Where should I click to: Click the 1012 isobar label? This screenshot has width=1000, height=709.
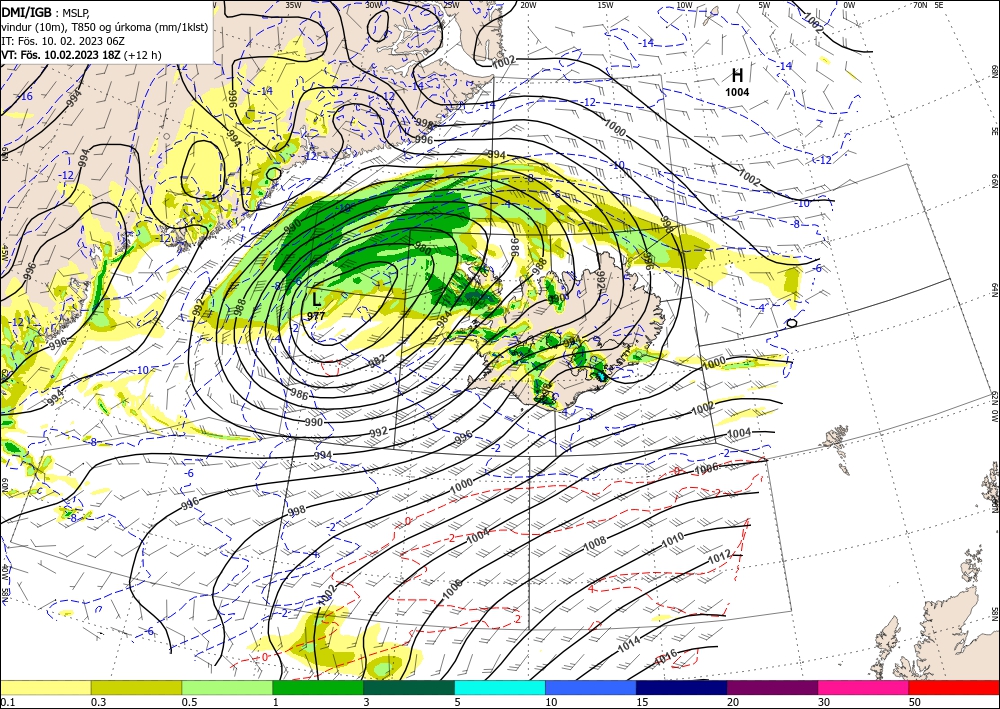(719, 558)
